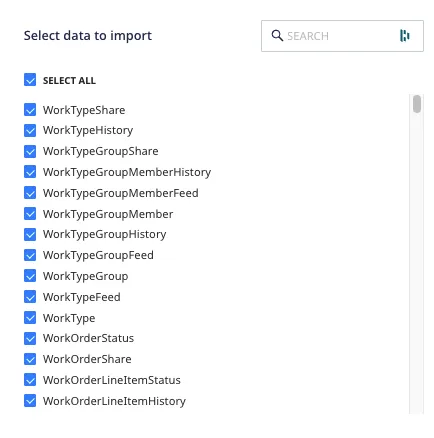Toggle the WorkTypeGroup checkbox

click(30, 276)
